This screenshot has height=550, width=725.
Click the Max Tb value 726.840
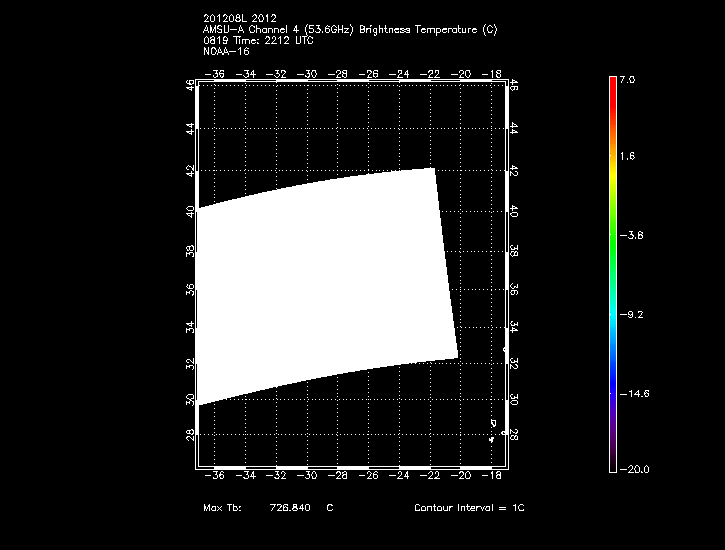(290, 508)
